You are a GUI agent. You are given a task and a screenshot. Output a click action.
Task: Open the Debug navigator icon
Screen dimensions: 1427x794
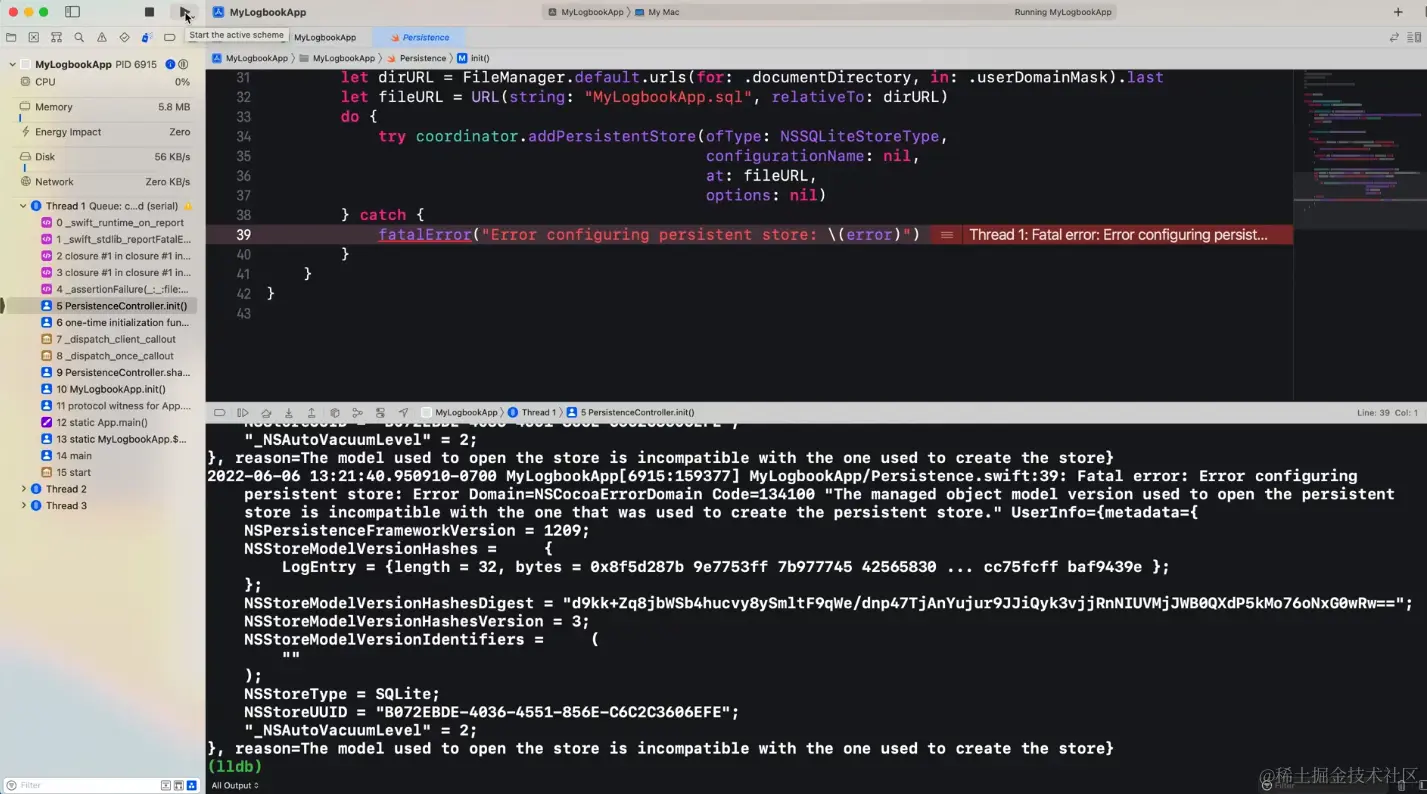[x=147, y=37]
